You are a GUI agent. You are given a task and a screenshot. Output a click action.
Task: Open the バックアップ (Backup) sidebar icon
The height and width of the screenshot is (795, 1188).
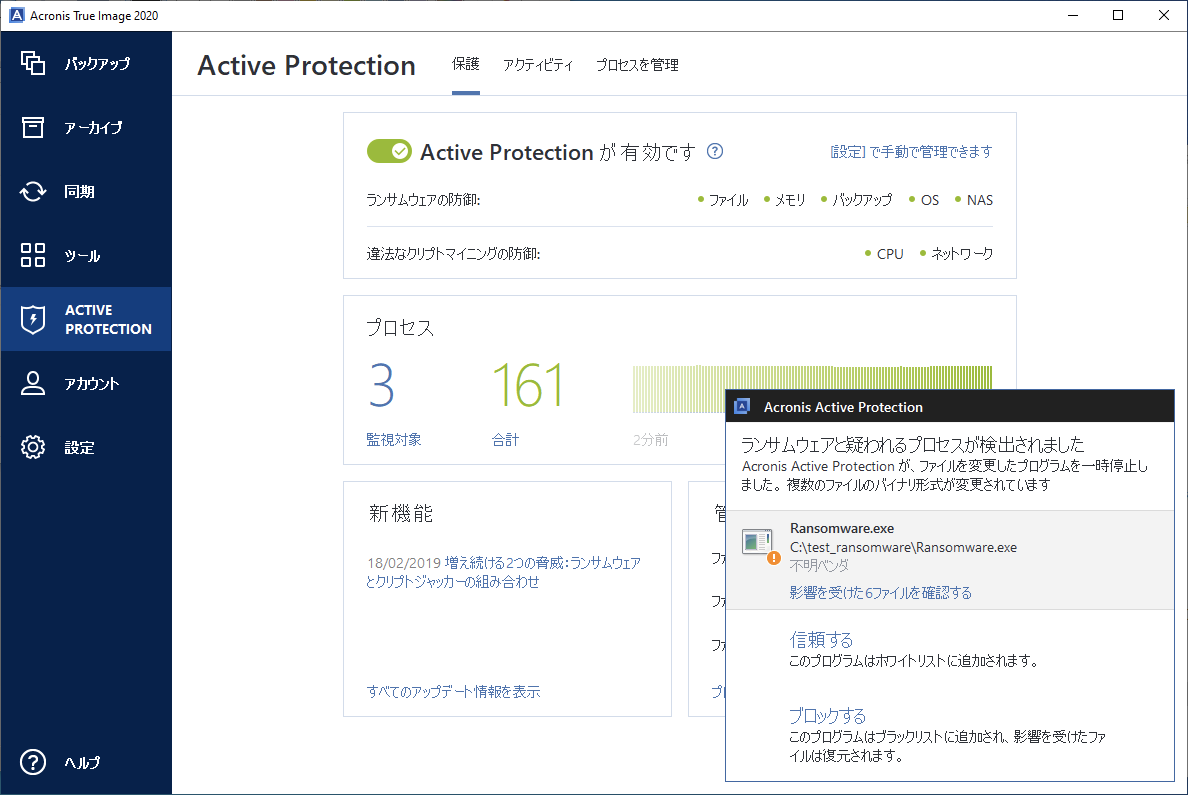click(x=33, y=63)
